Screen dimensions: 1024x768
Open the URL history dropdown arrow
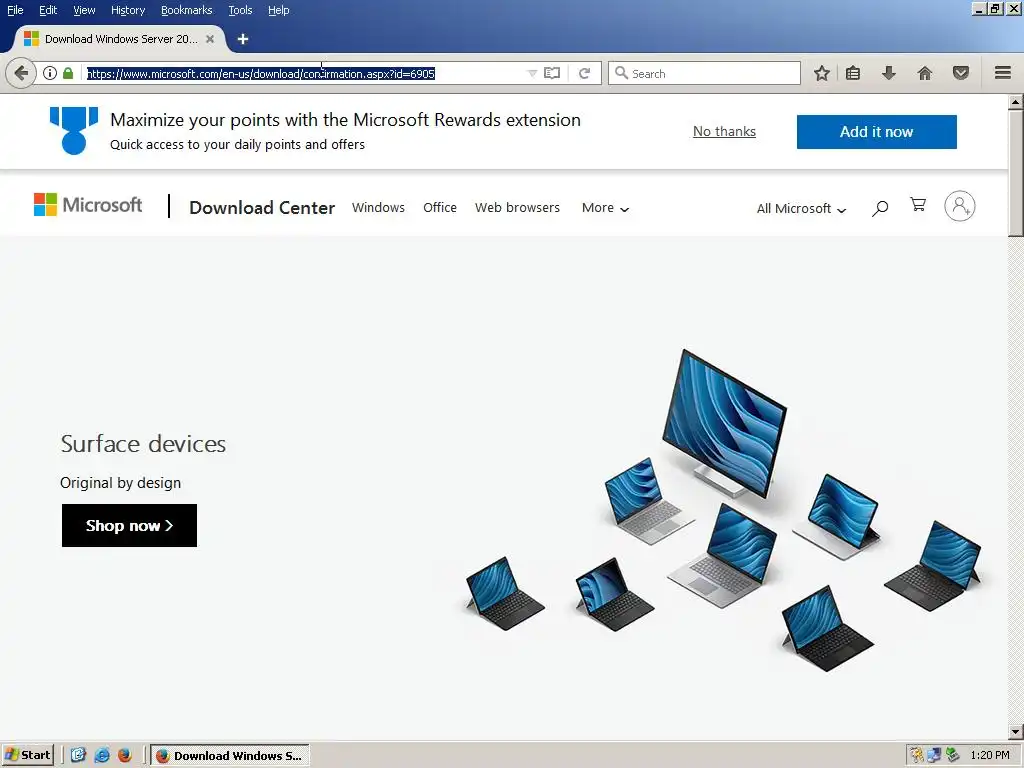pos(532,73)
